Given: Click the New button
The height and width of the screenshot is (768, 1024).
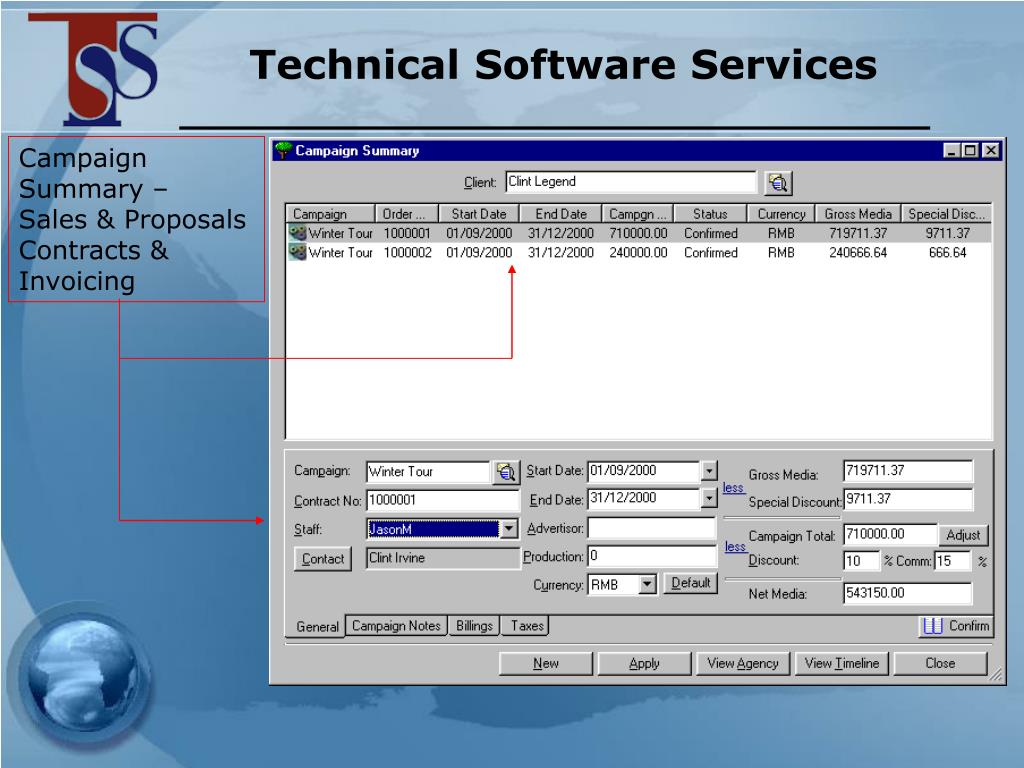Looking at the screenshot, I should [x=545, y=663].
